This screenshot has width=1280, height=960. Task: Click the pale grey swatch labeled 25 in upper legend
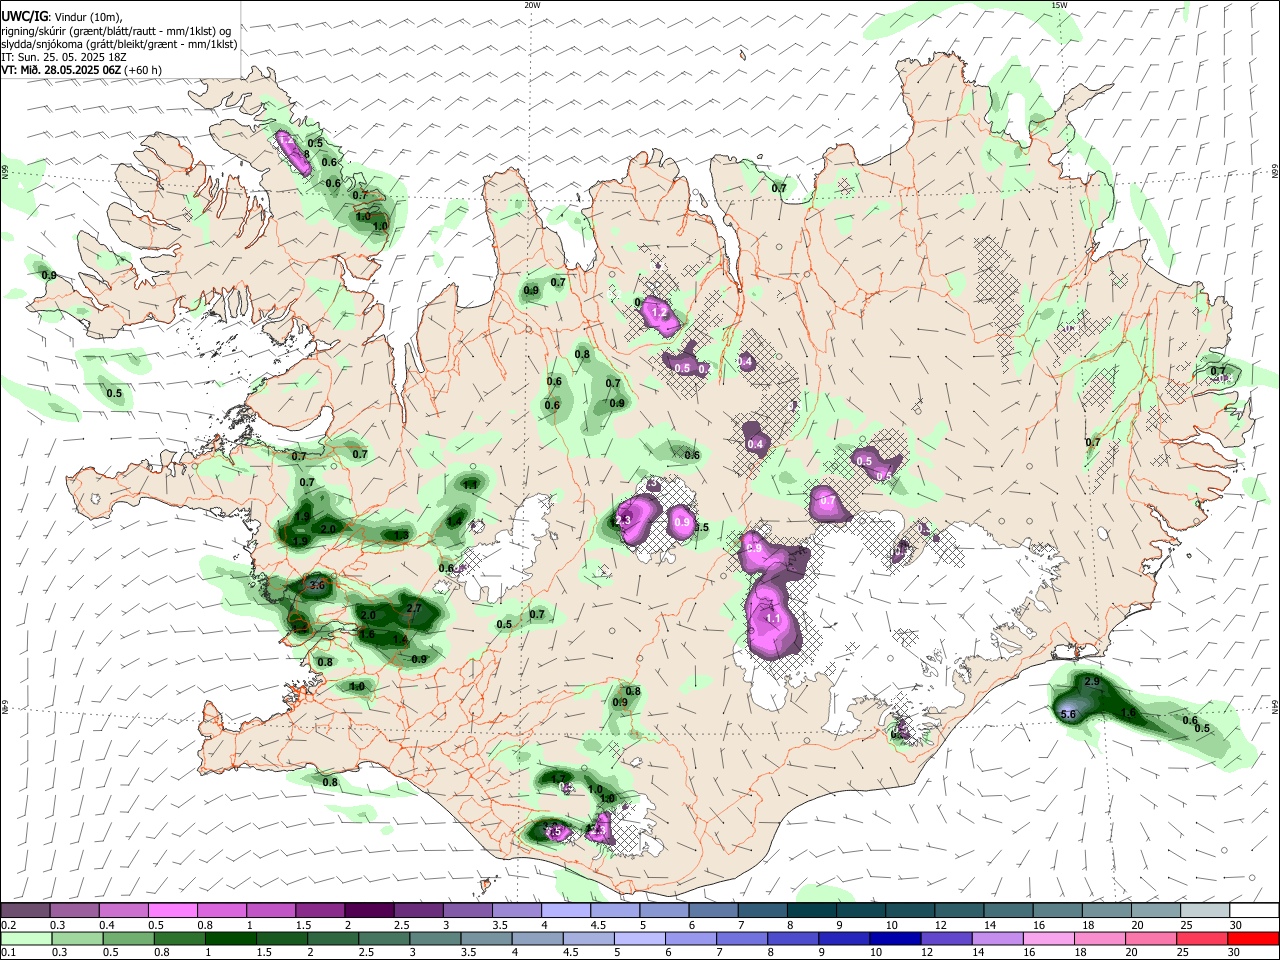pyautogui.click(x=1205, y=910)
